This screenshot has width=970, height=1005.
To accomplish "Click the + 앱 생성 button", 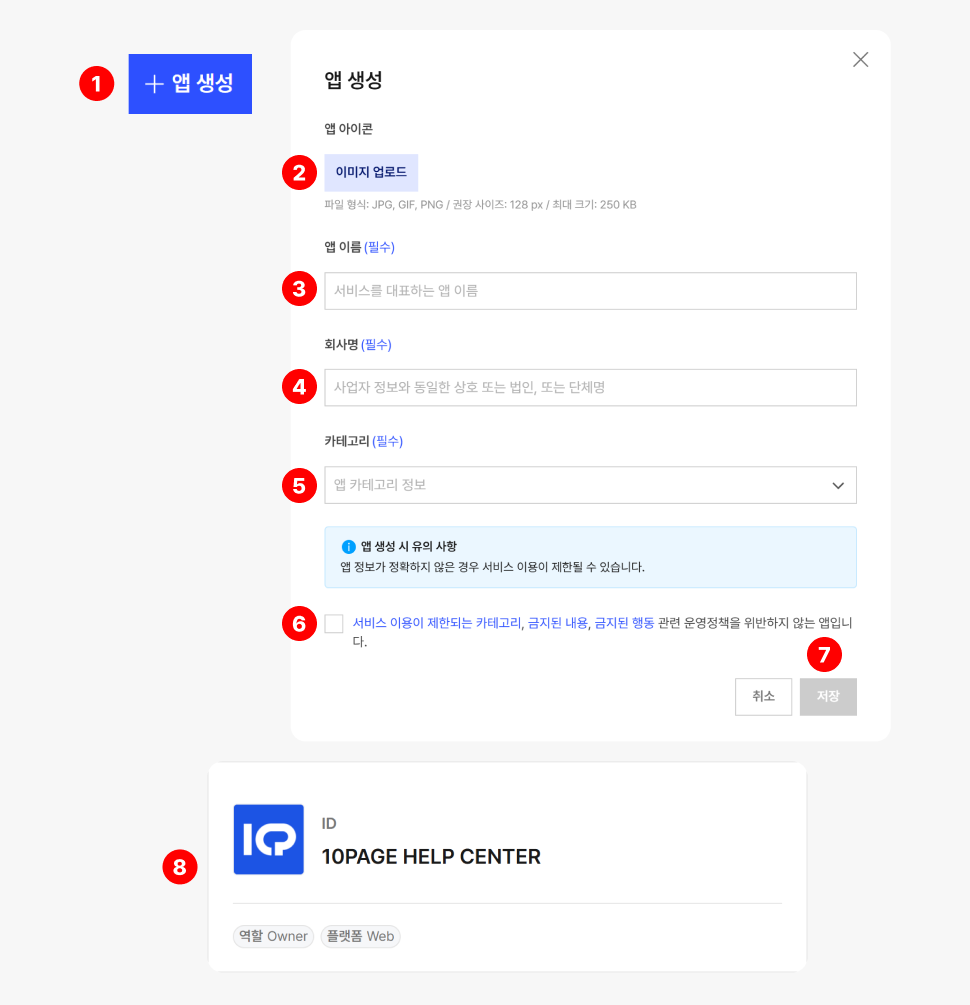I will click(190, 84).
